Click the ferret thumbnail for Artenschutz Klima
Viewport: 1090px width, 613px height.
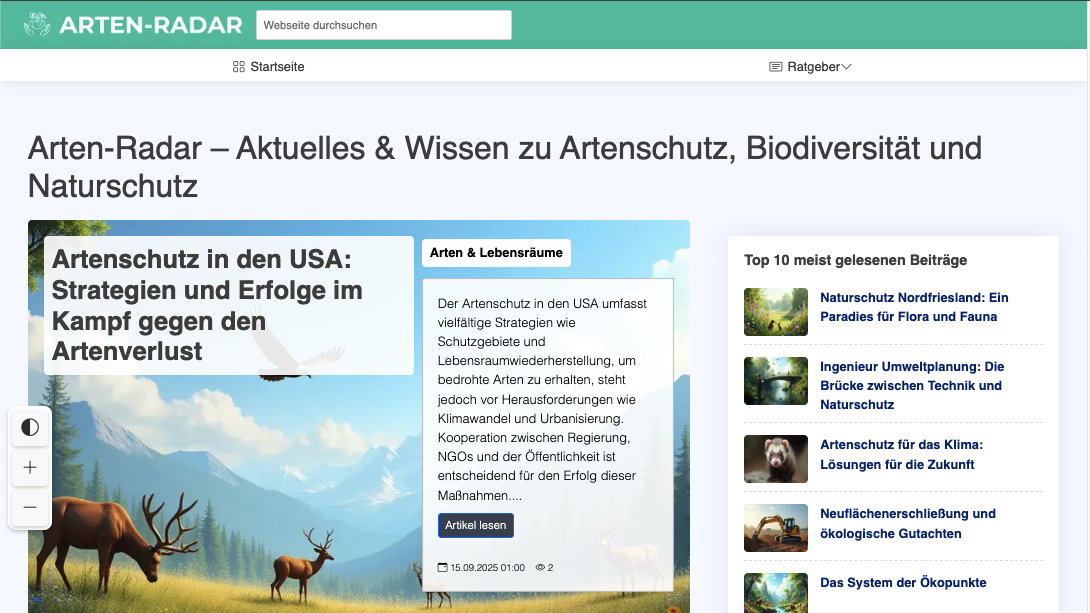pyautogui.click(x=775, y=459)
